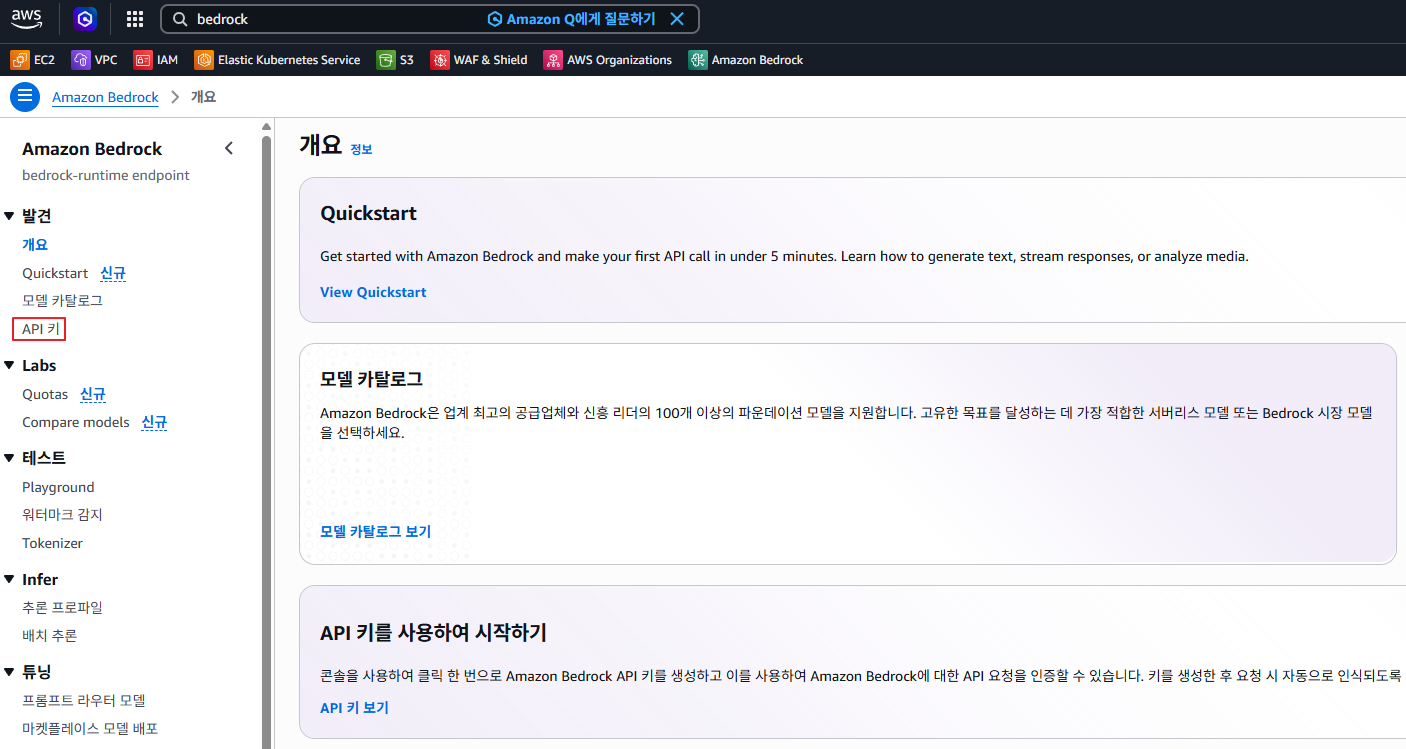The width and height of the screenshot is (1406, 749).
Task: Open Amazon Bedrock breadcrumb link
Action: 105,97
